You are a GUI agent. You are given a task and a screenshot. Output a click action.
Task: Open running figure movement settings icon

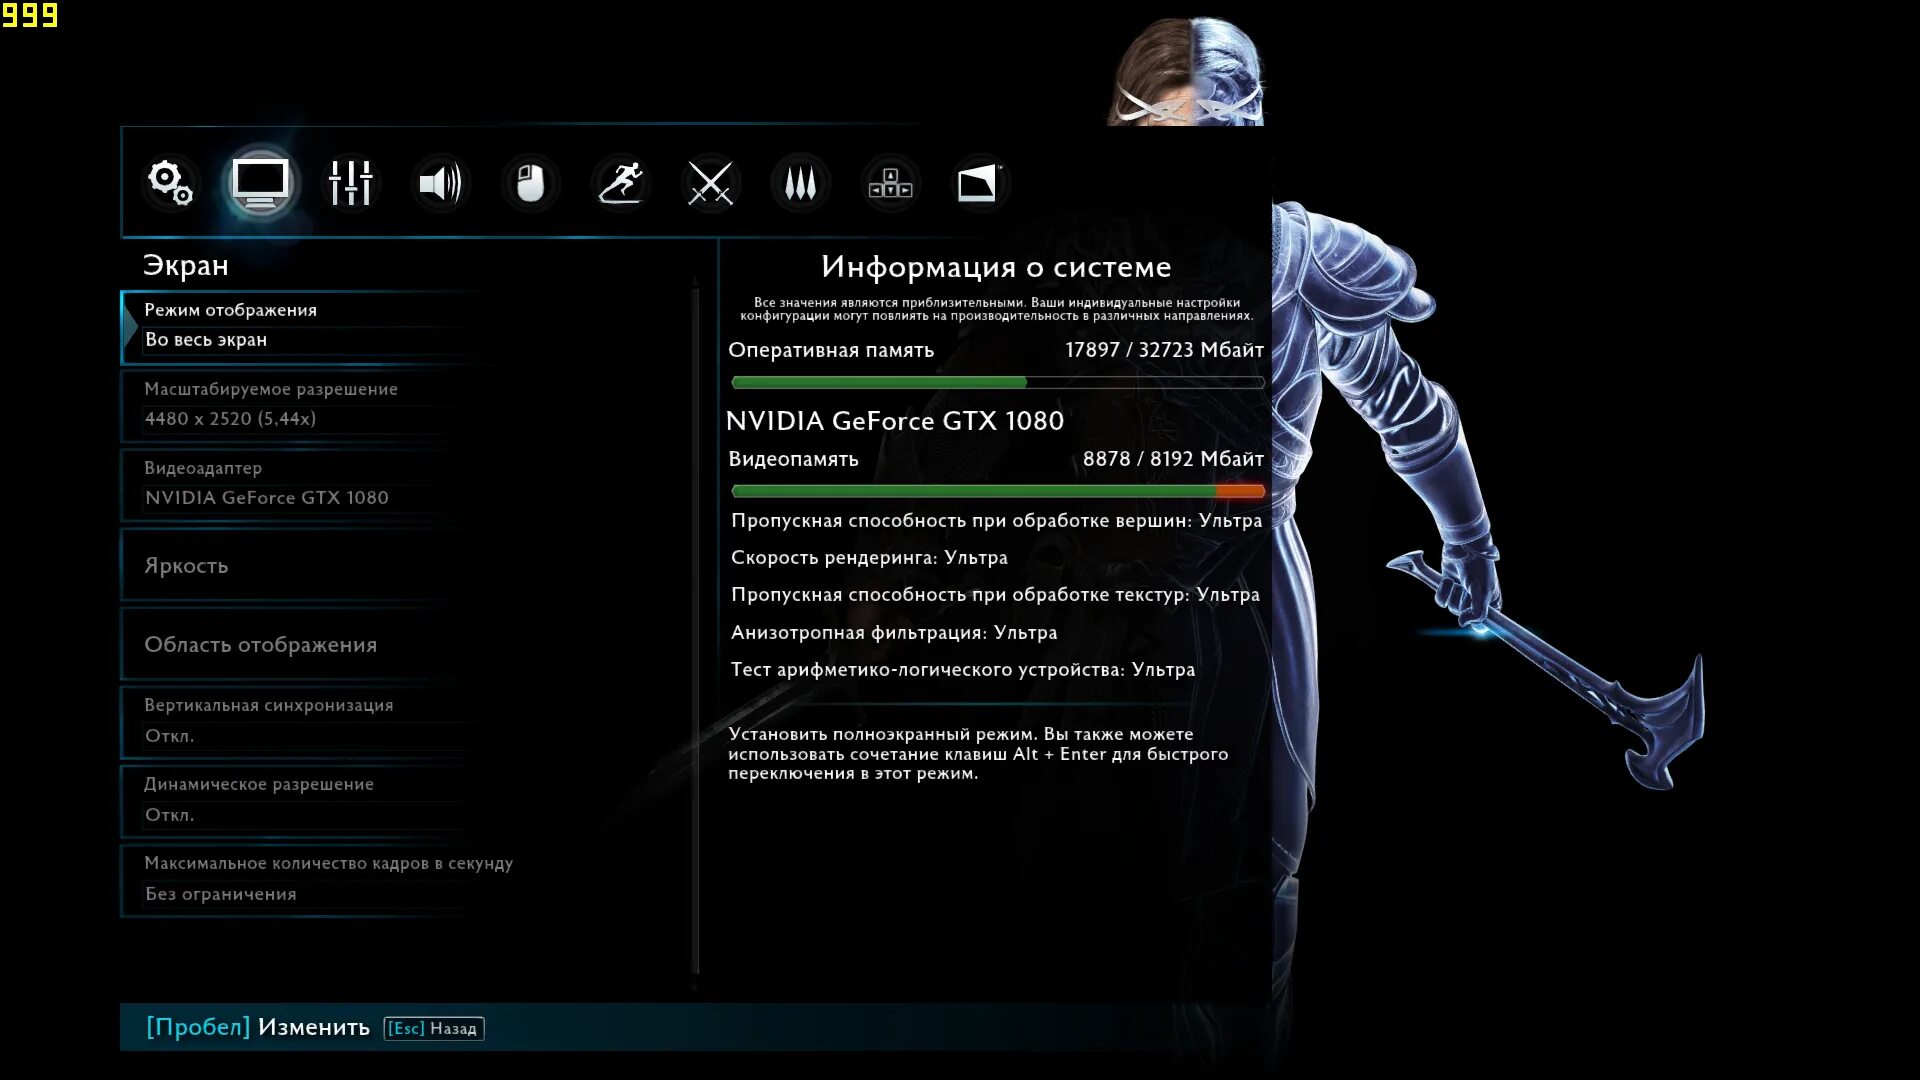[620, 183]
